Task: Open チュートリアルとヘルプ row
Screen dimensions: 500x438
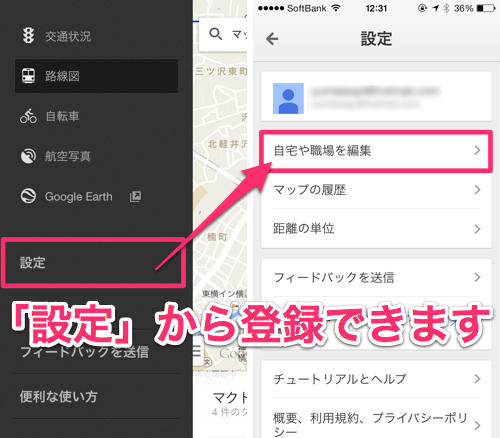Action: tap(376, 379)
